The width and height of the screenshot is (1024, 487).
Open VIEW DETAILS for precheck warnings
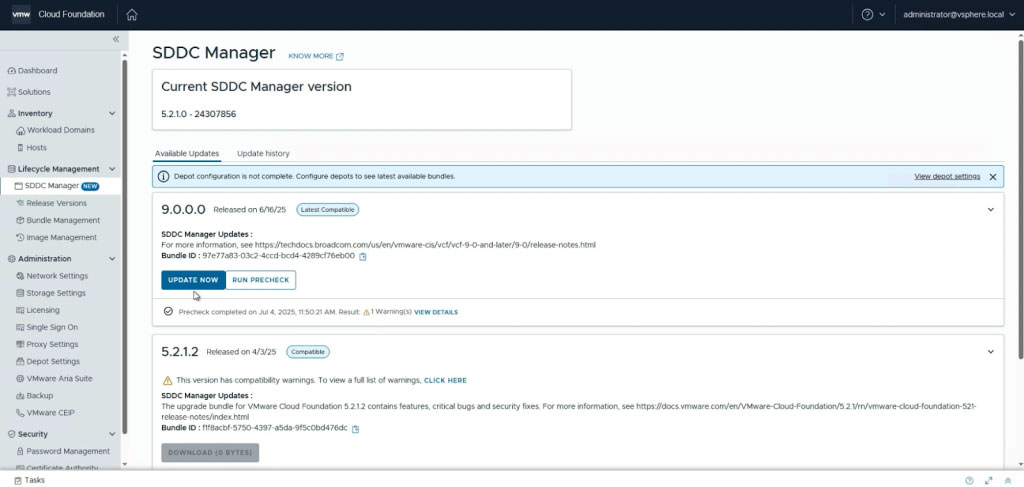click(x=436, y=312)
